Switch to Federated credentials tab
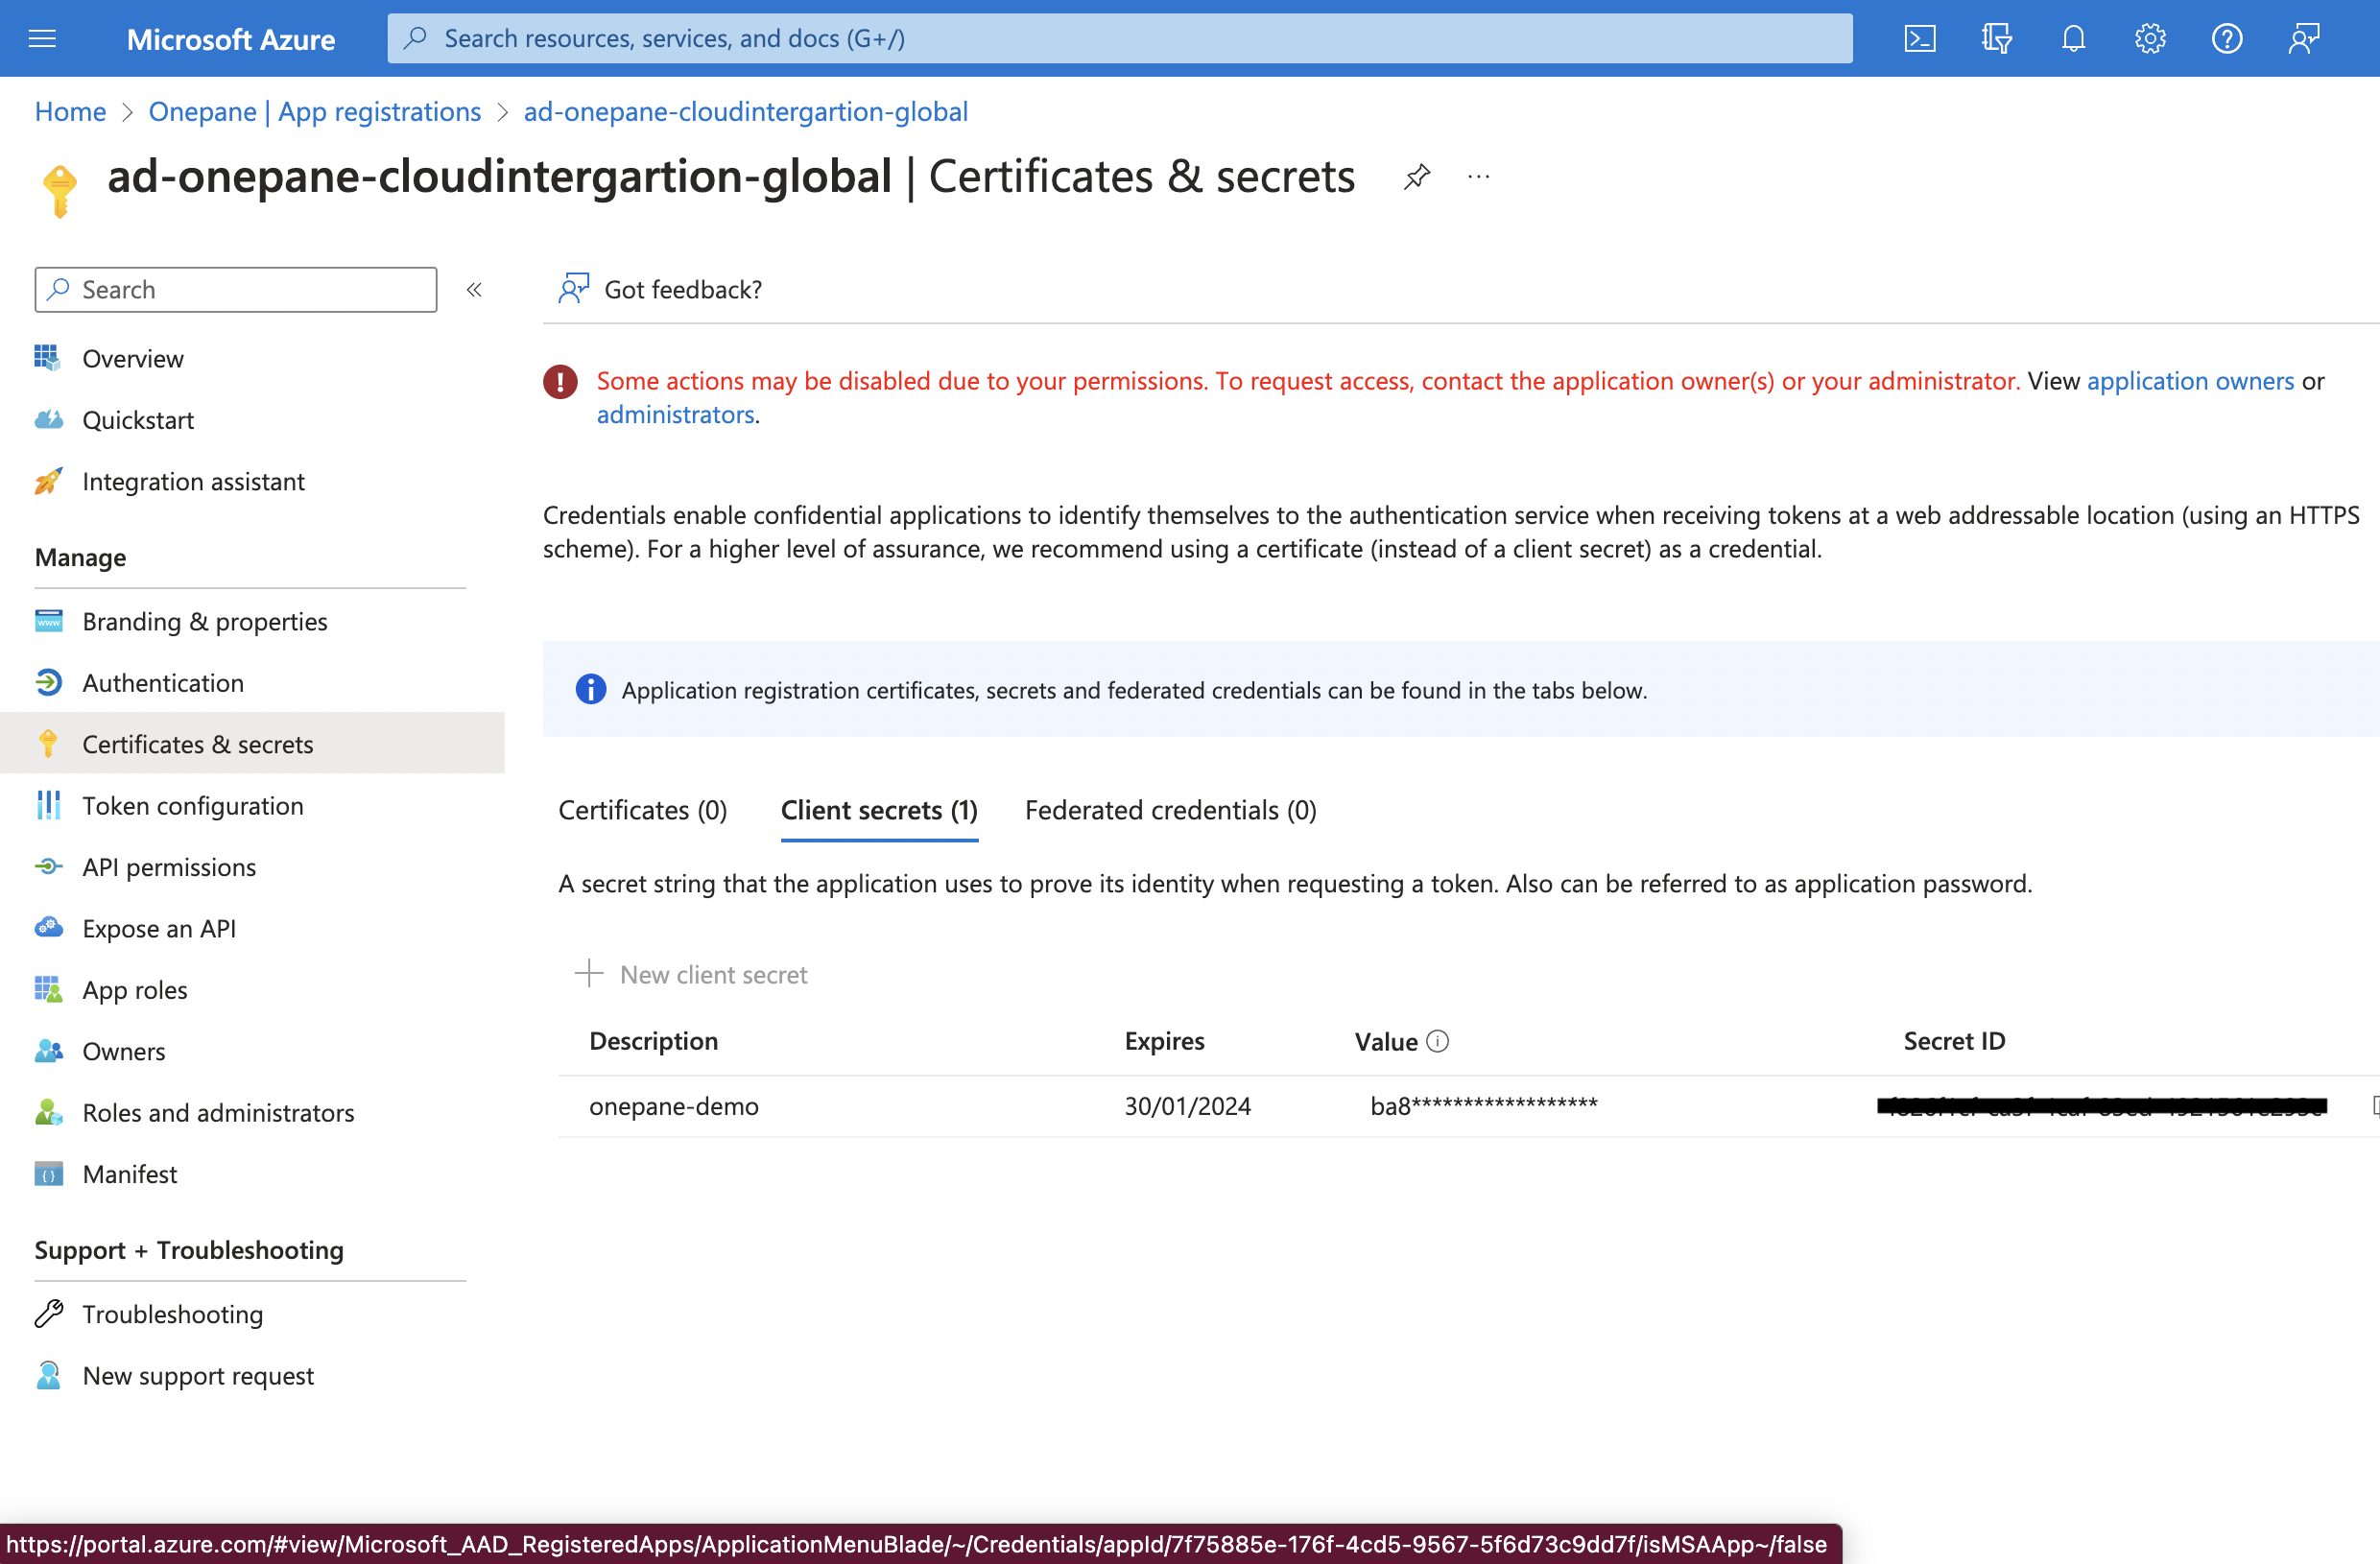Screen dimensions: 2380x1564 click(x=1173, y=808)
